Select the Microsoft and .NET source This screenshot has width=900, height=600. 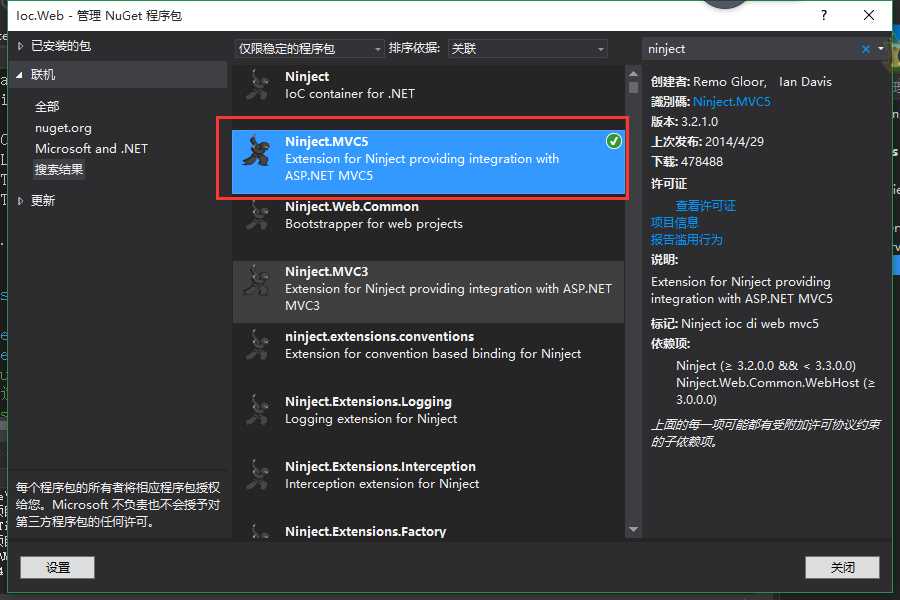point(91,148)
